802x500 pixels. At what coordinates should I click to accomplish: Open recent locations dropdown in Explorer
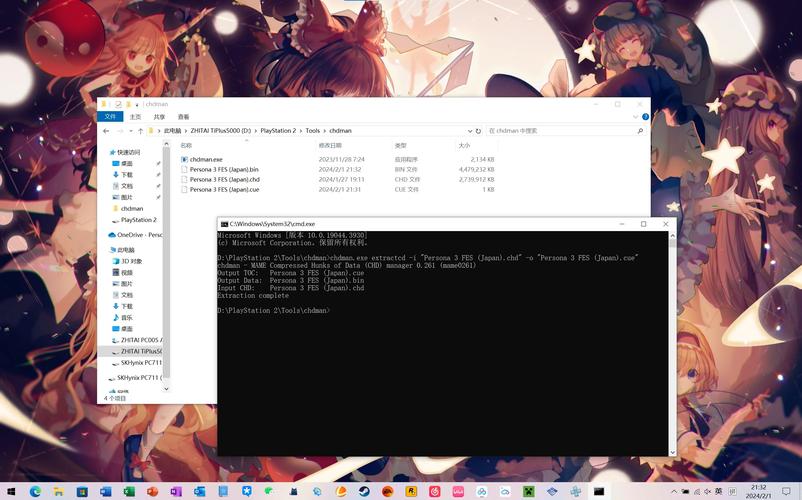pos(130,131)
